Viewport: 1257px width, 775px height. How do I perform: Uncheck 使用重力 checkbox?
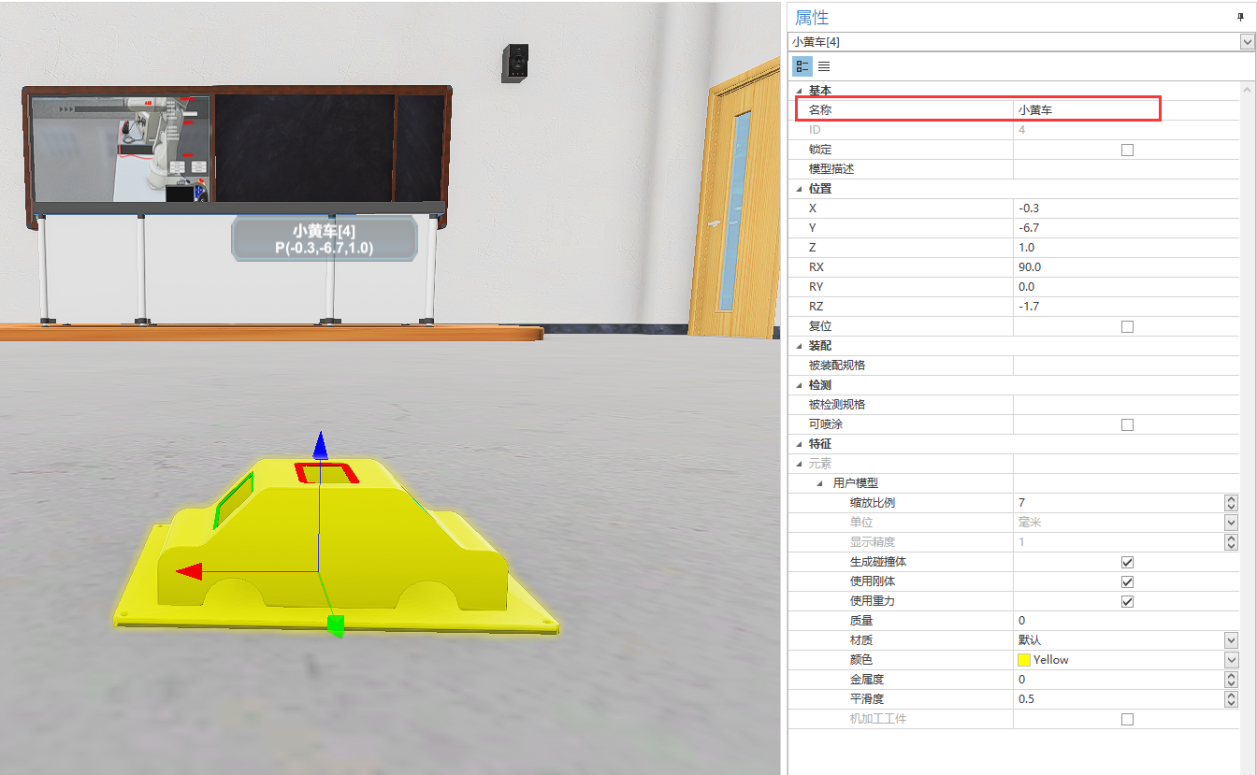pos(1127,601)
